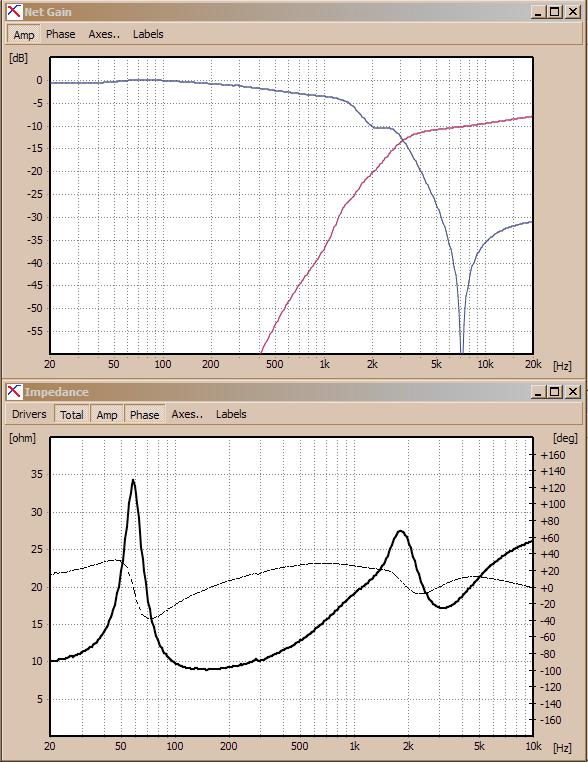
Task: Click the 35 ohm axis value
Action: (36, 474)
